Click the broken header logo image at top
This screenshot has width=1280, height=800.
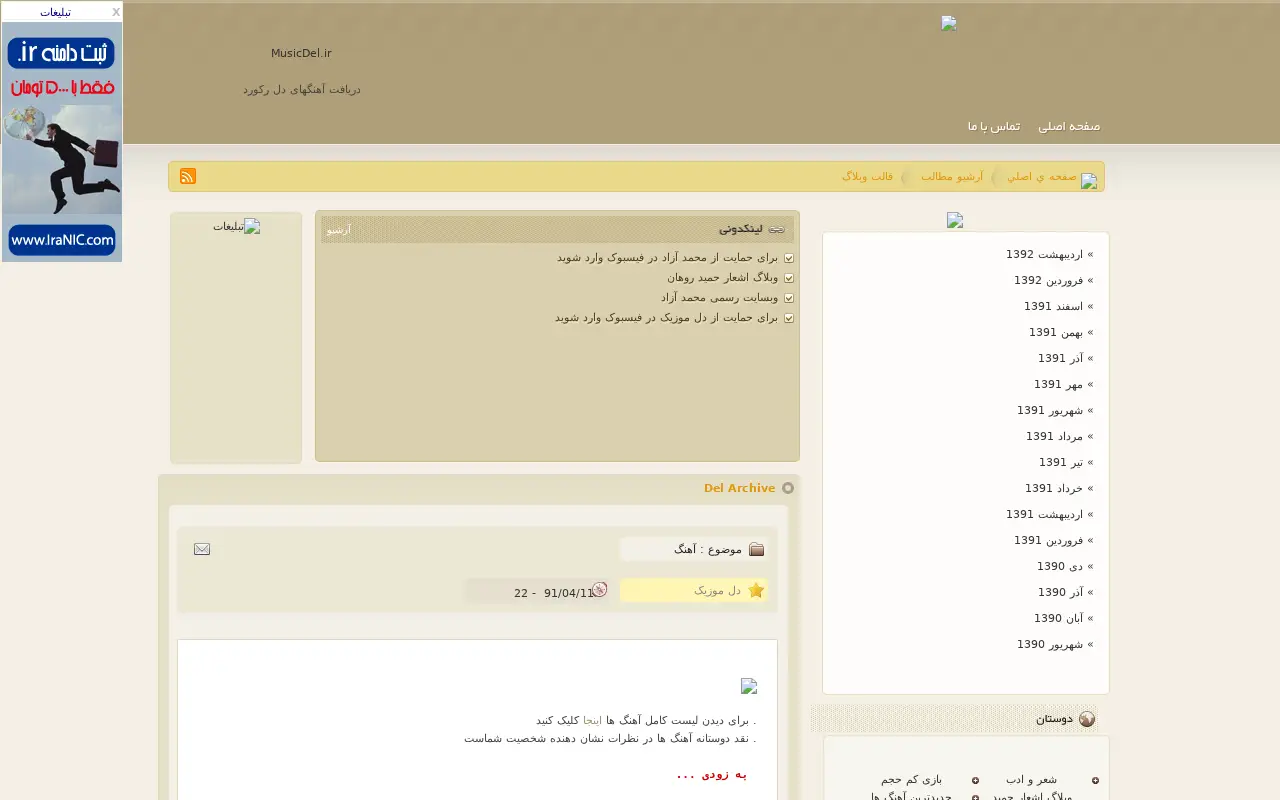coord(949,24)
